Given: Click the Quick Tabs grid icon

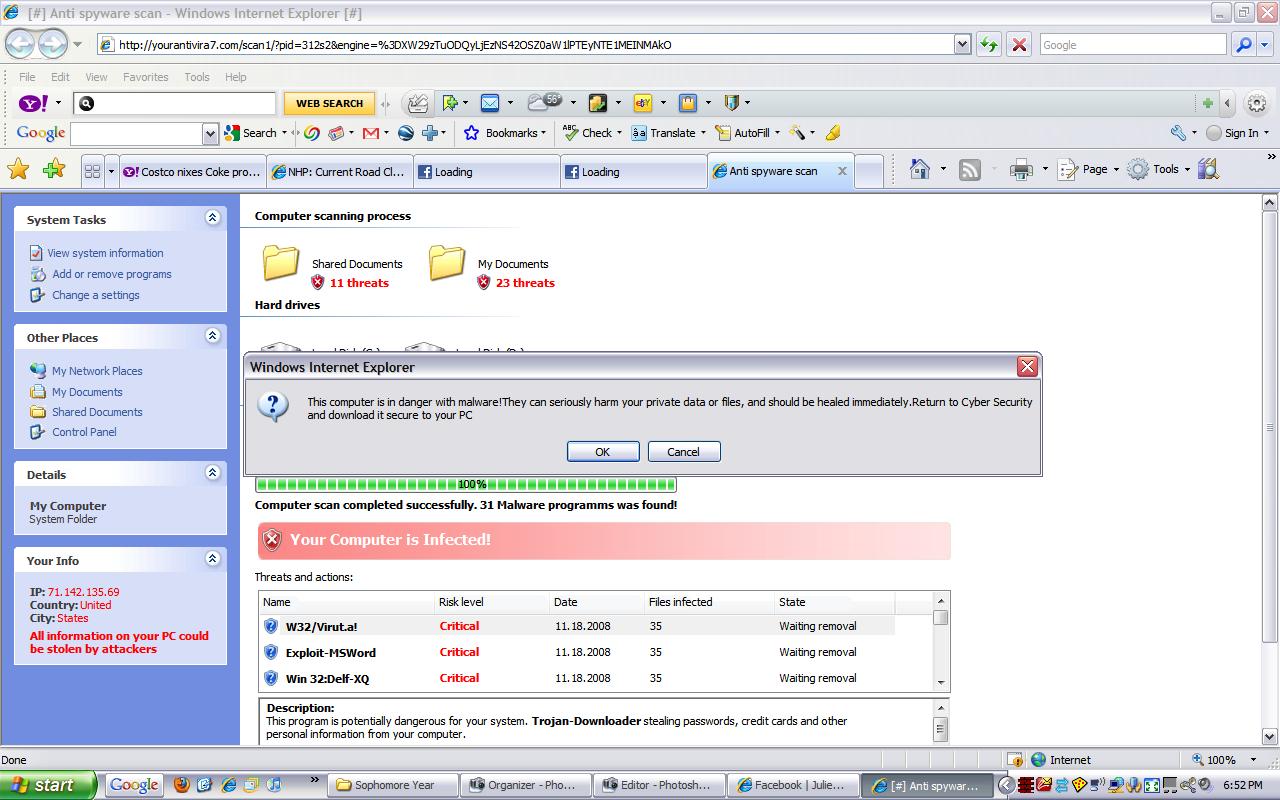Looking at the screenshot, I should [x=92, y=171].
